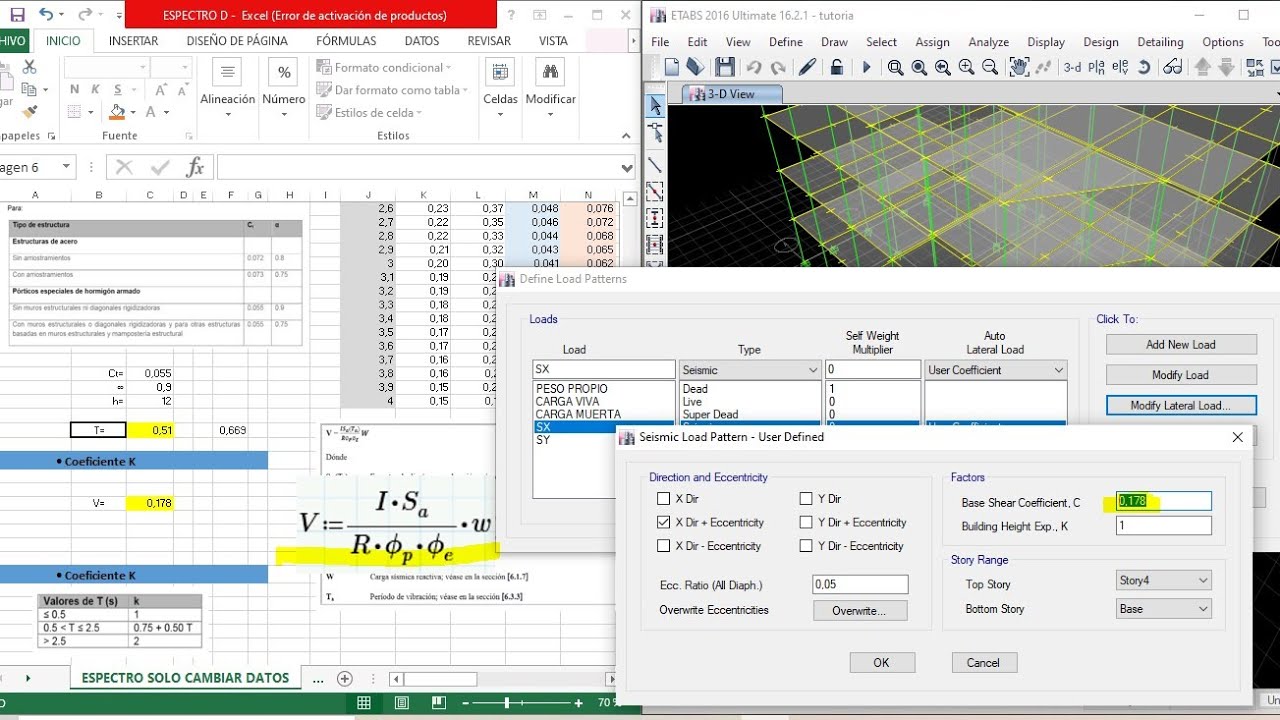The width and height of the screenshot is (1280, 720).
Task: Enable the X Dir checkbox
Action: pos(663,498)
